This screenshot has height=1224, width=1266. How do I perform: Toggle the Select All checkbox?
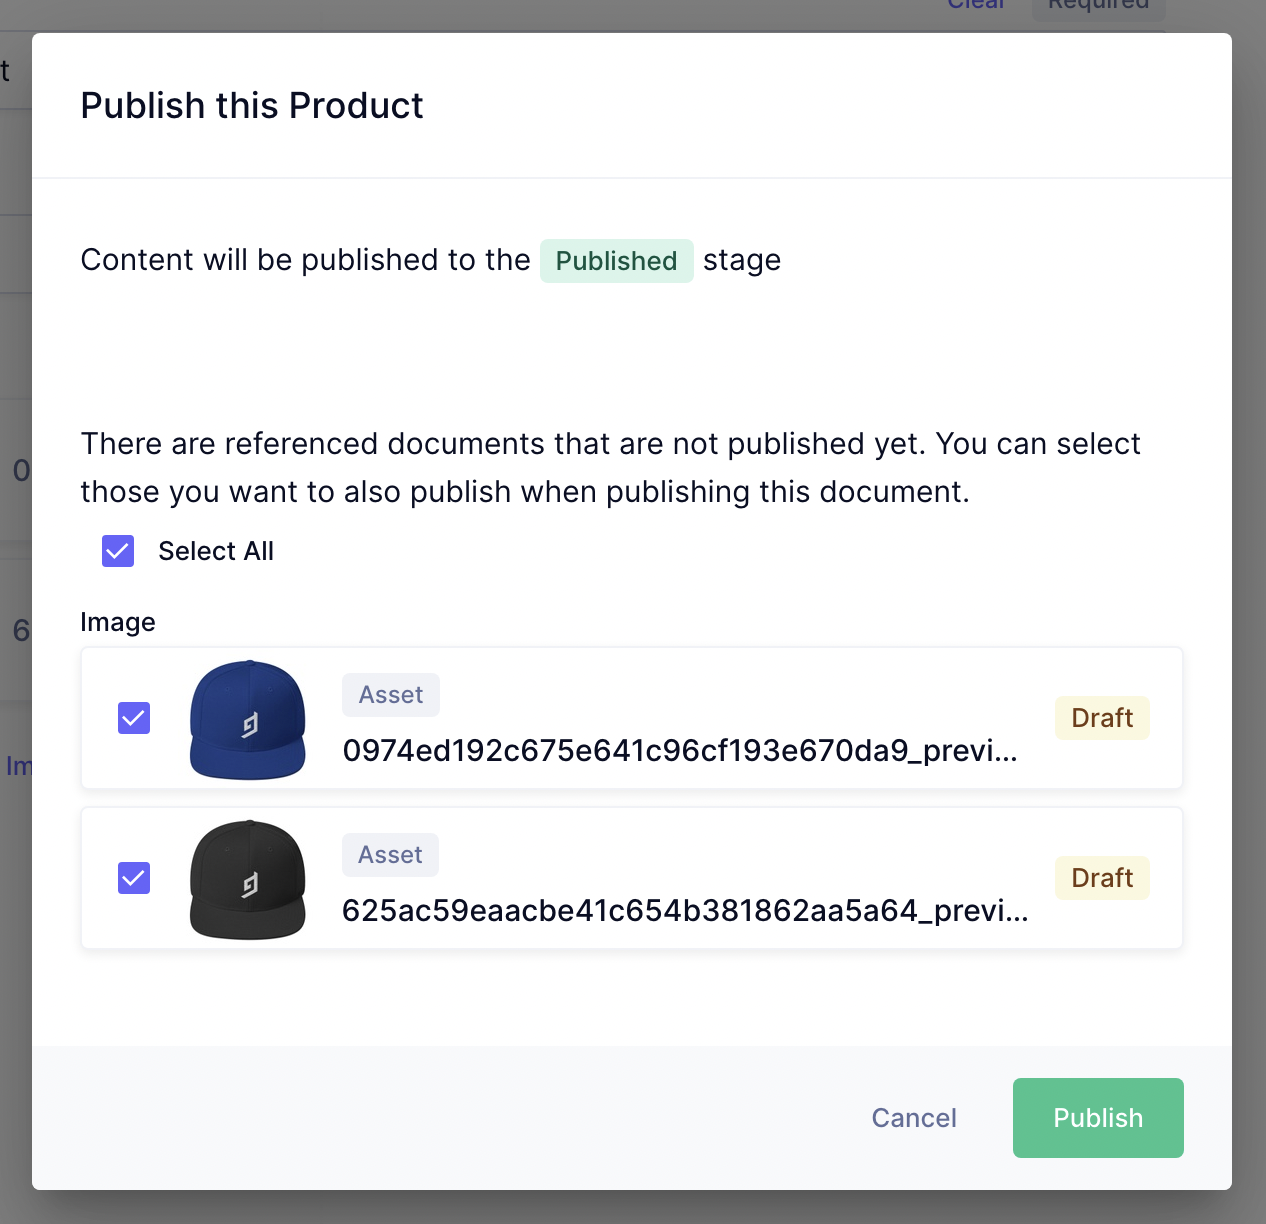coord(118,551)
